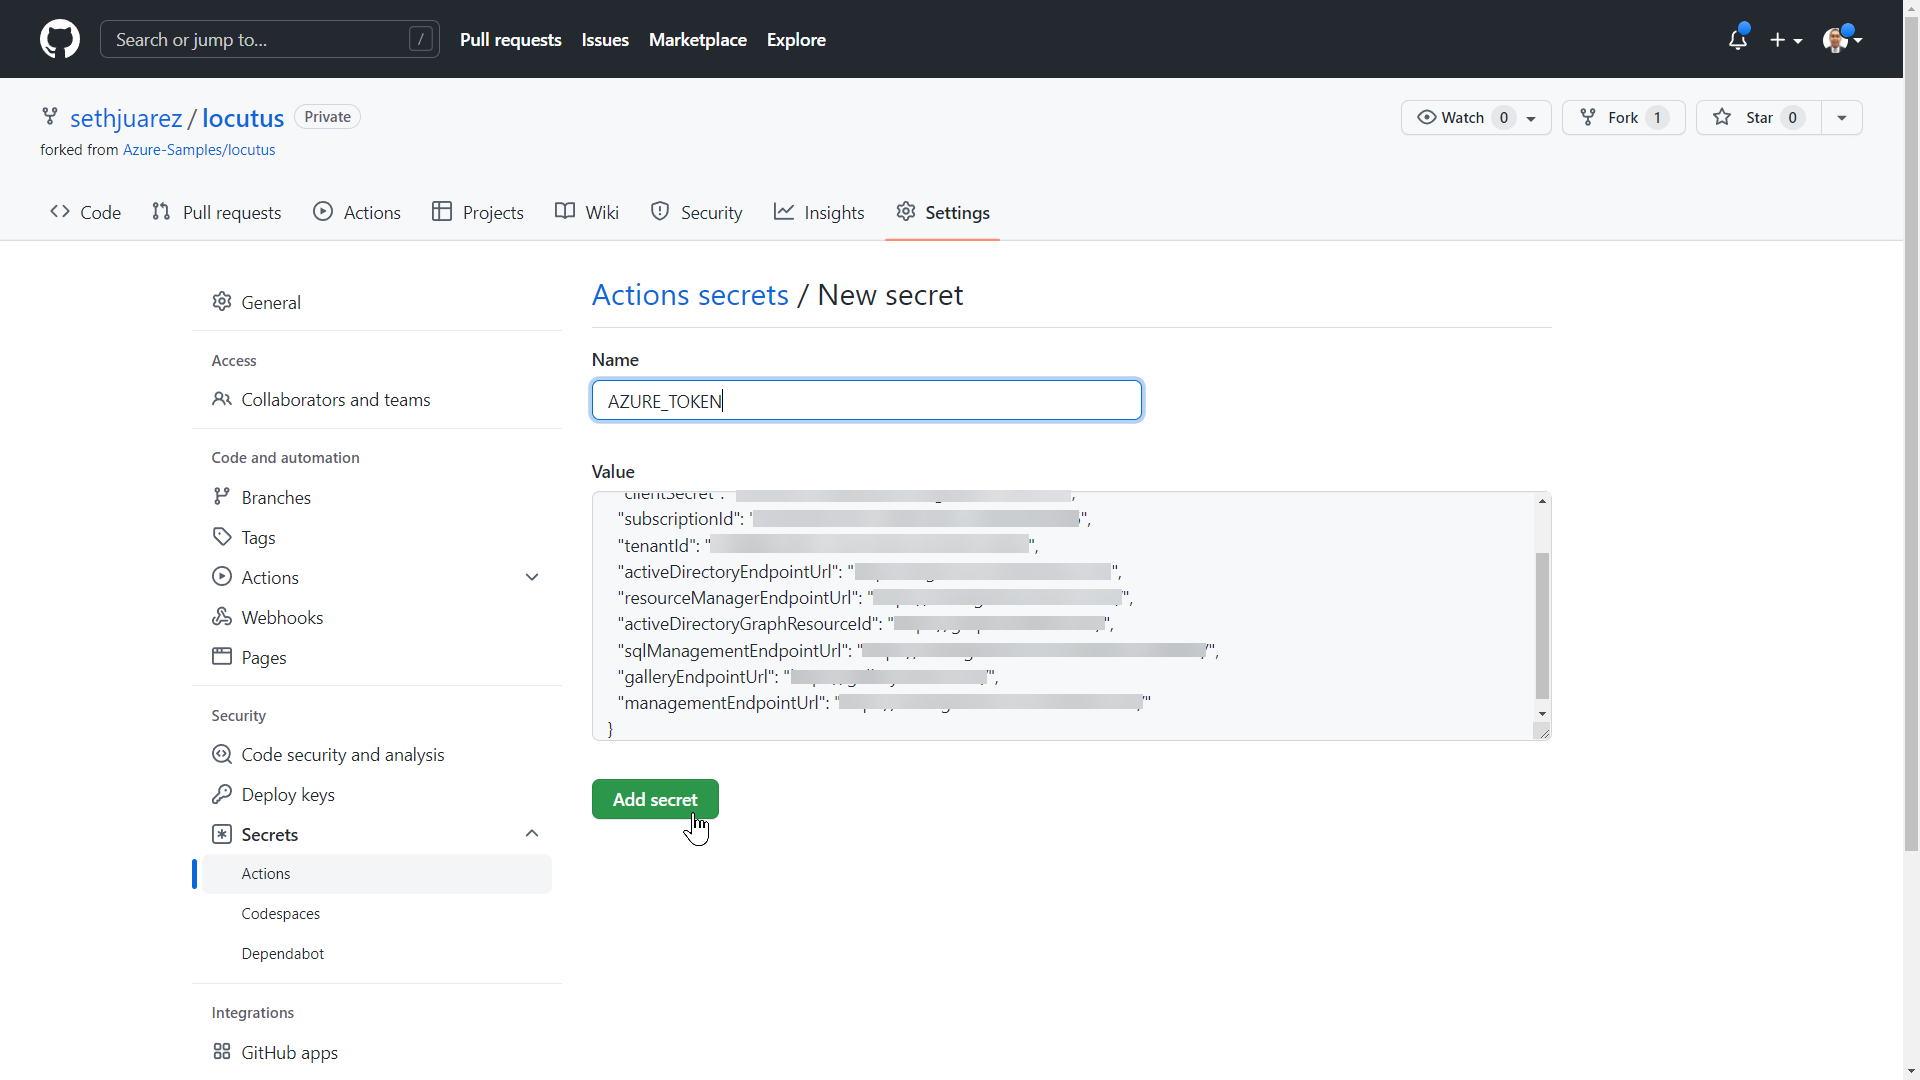This screenshot has height=1080, width=1920.
Task: Go to Issues in top navigation
Action: point(605,39)
